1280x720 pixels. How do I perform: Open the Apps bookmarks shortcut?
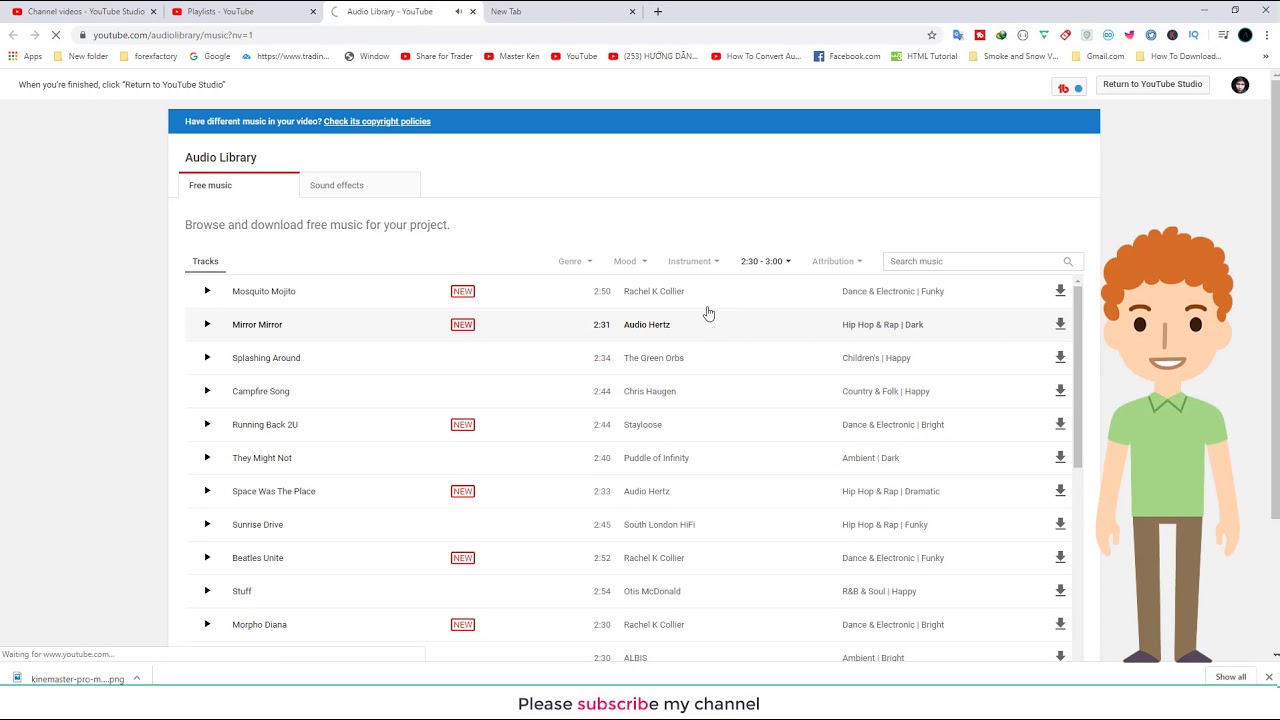(25, 56)
